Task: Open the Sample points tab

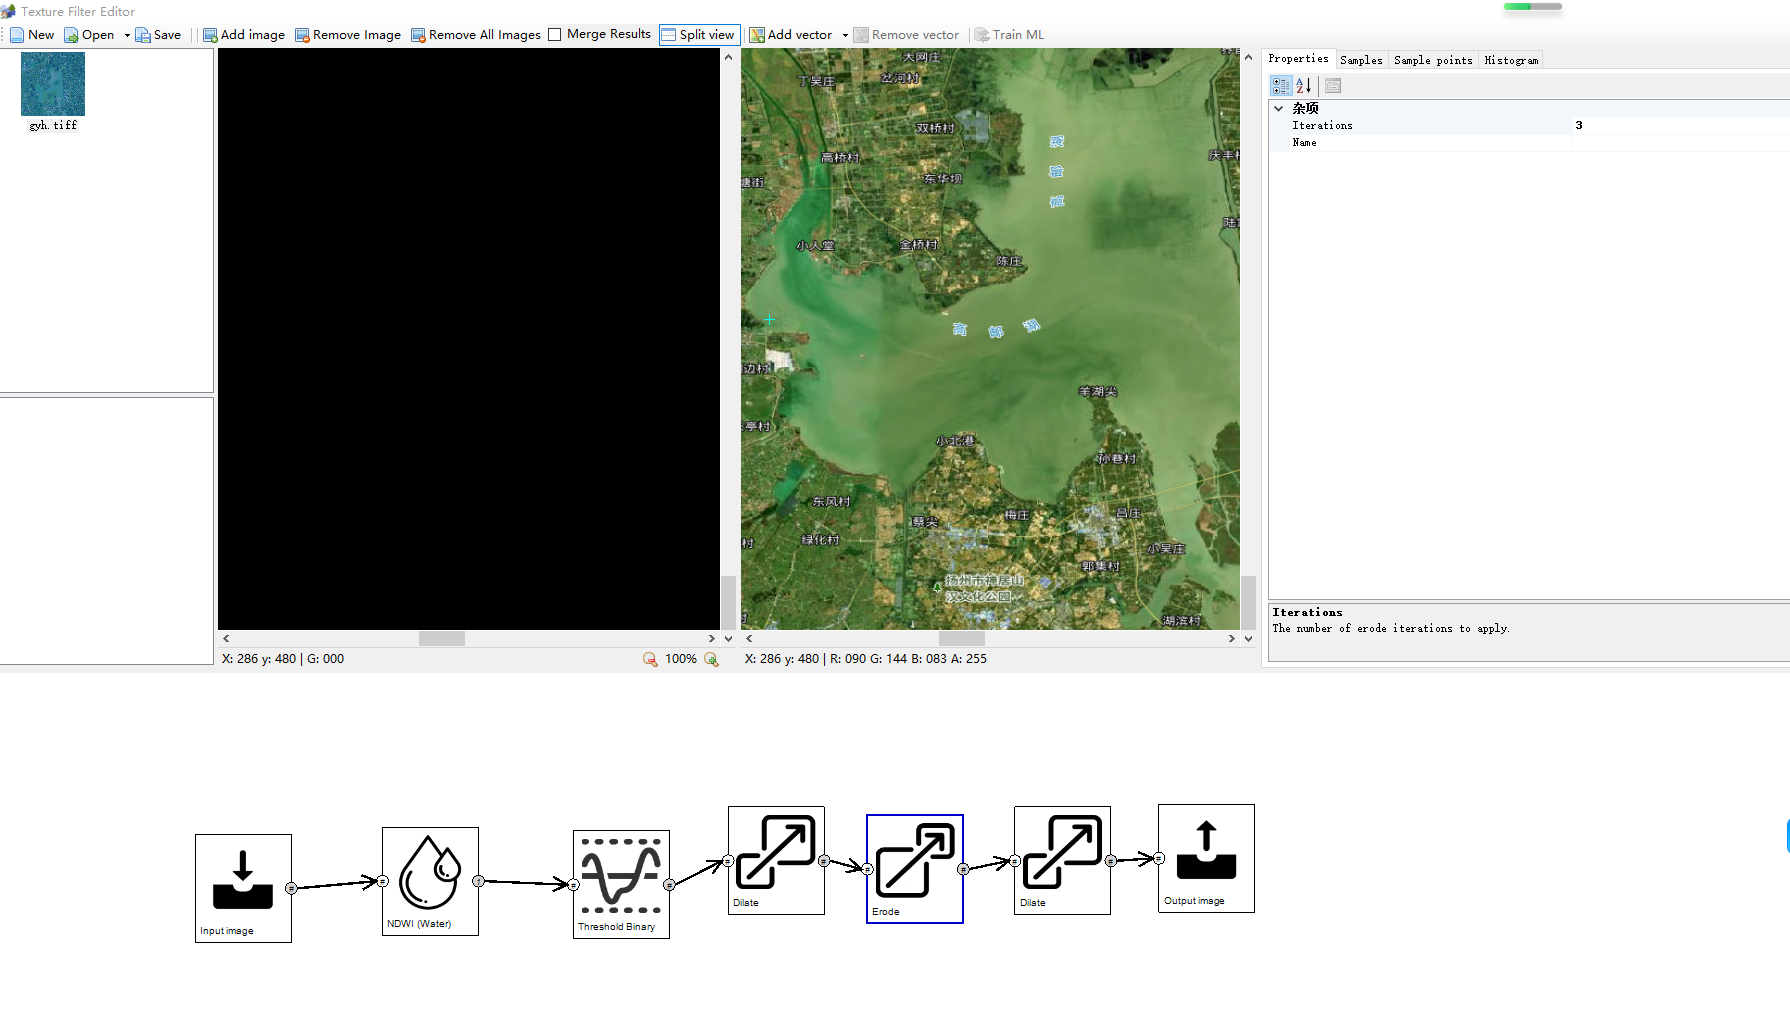Action: point(1433,60)
